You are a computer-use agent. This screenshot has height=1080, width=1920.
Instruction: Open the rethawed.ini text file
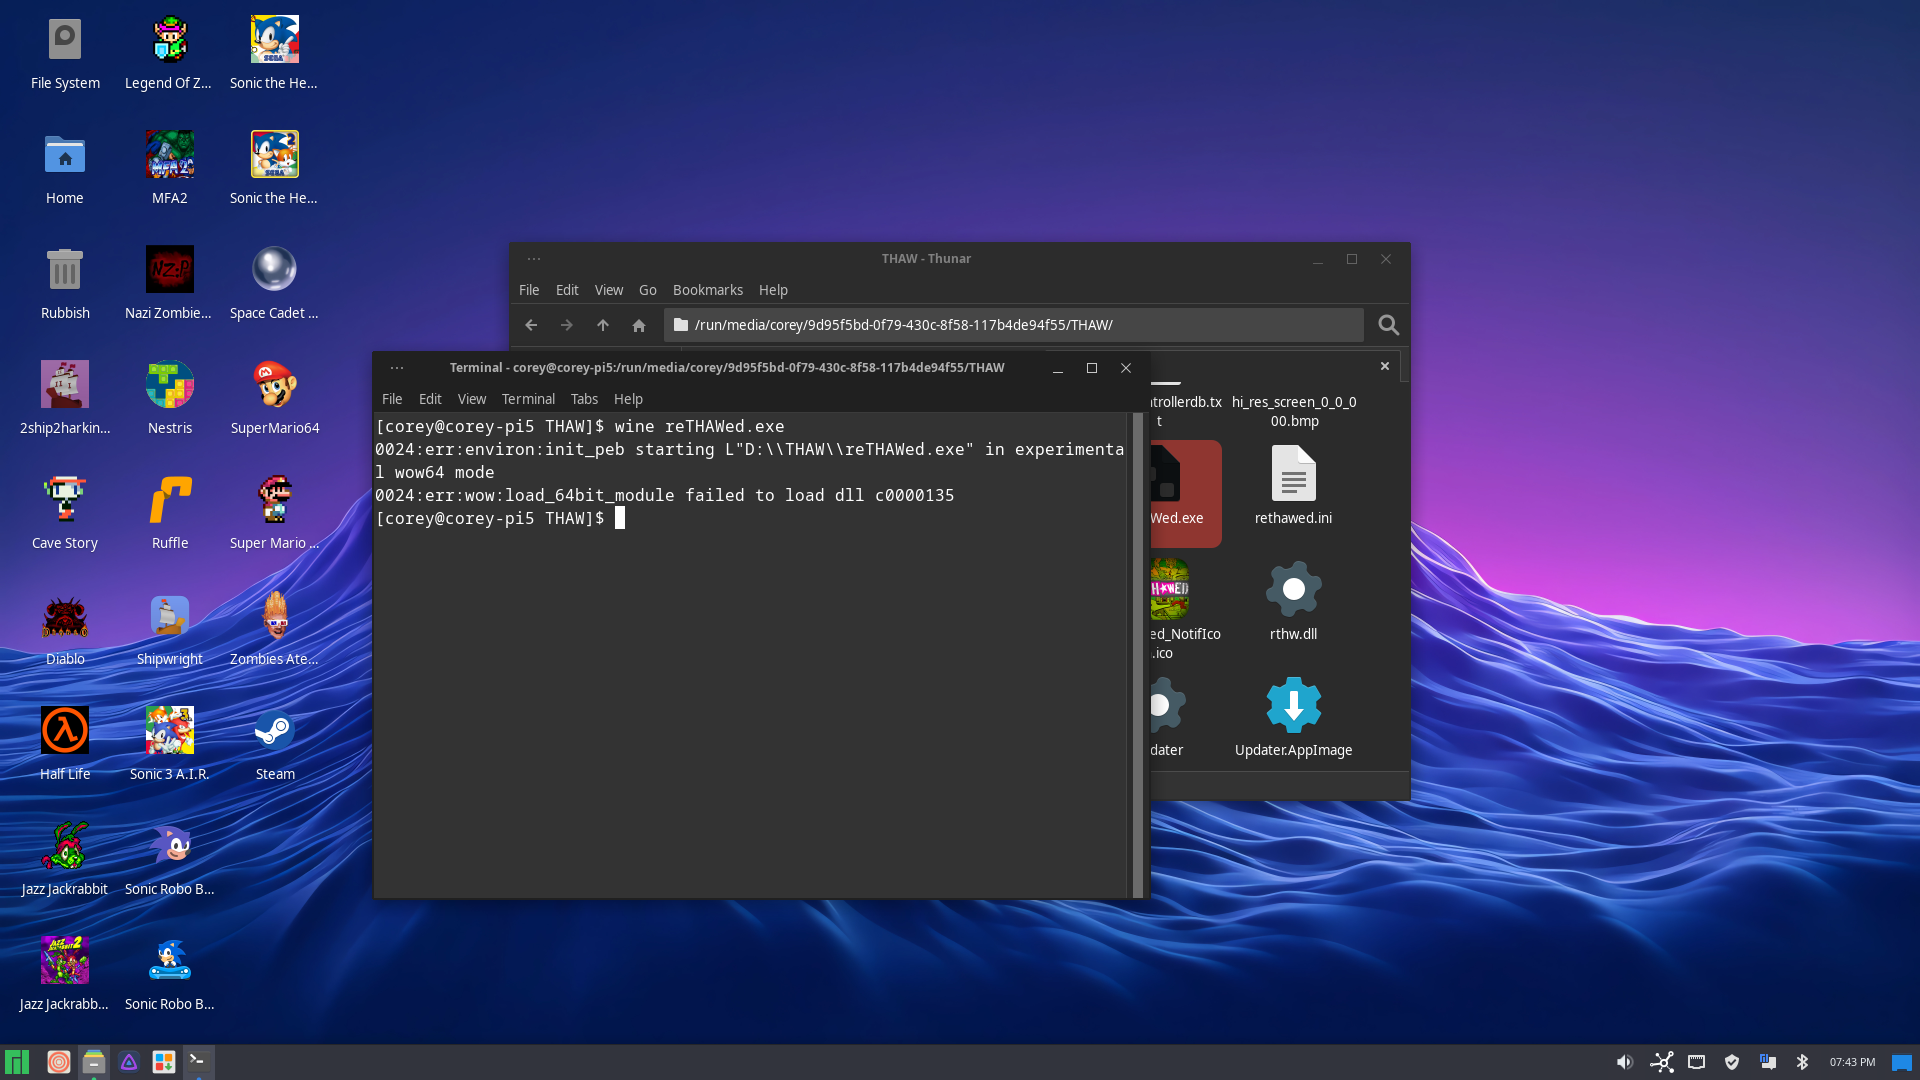click(x=1293, y=474)
